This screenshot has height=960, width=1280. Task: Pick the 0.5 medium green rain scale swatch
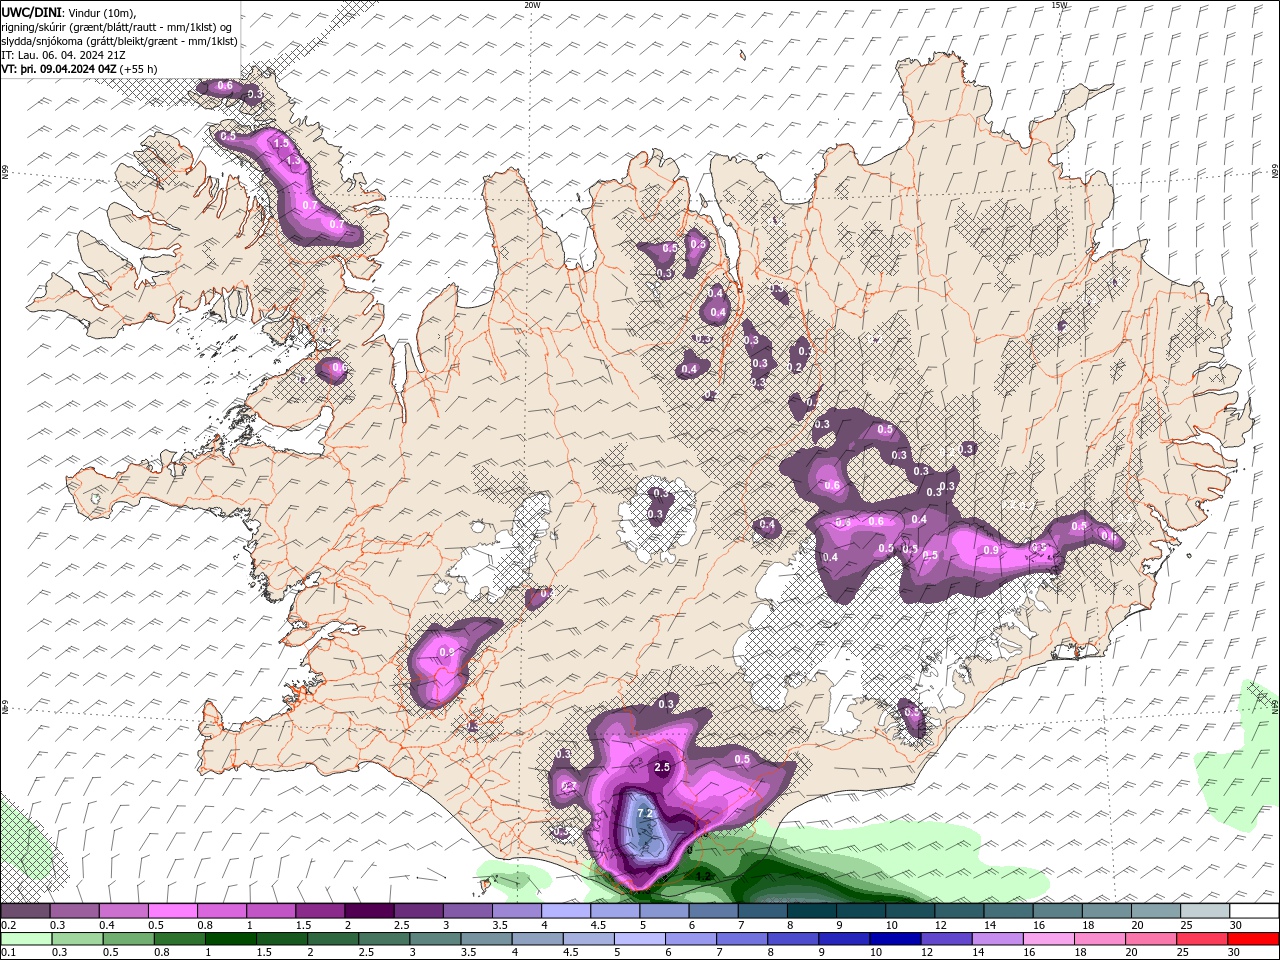128,938
